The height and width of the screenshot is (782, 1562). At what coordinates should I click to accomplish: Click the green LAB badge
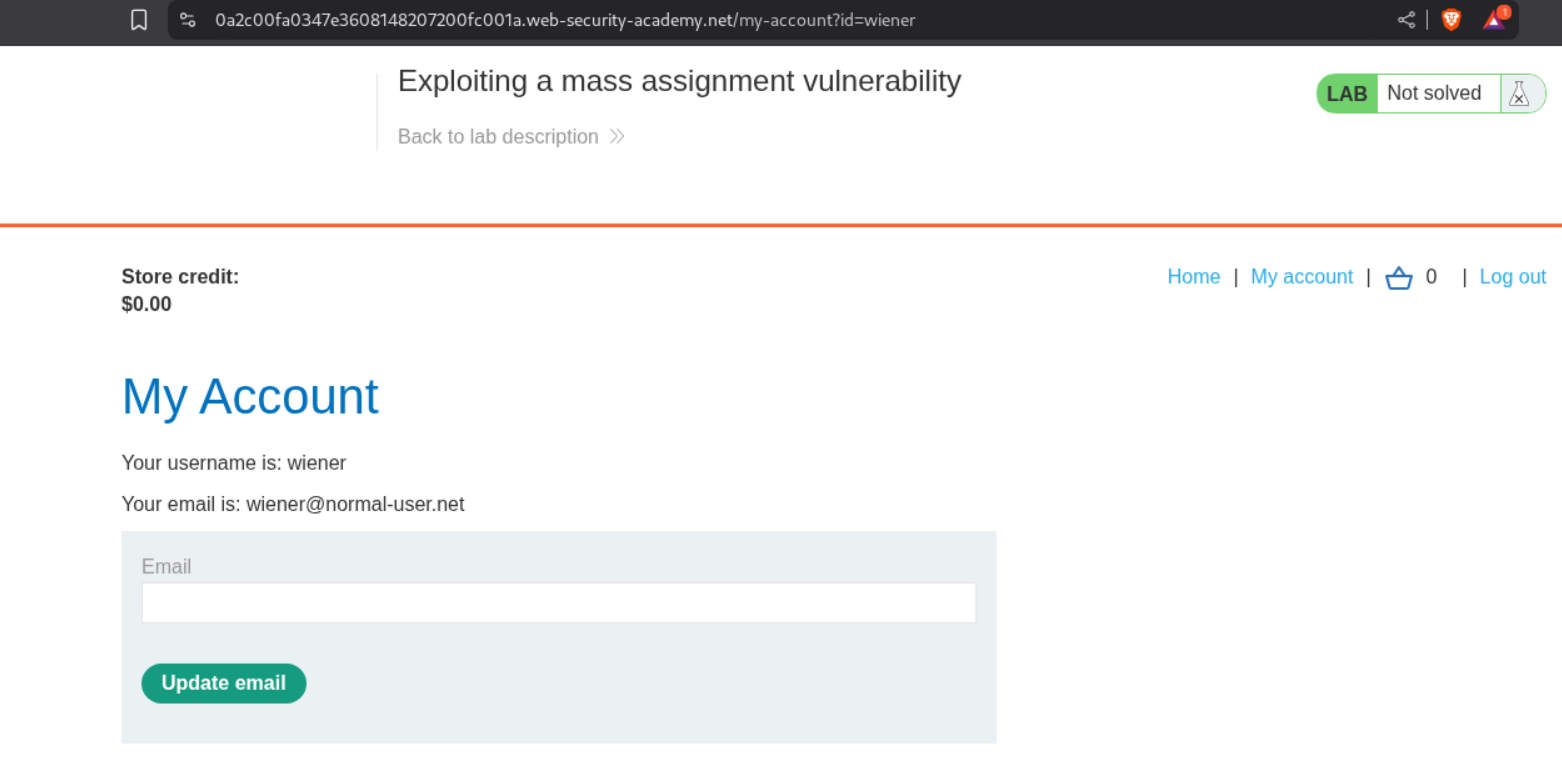click(1346, 94)
